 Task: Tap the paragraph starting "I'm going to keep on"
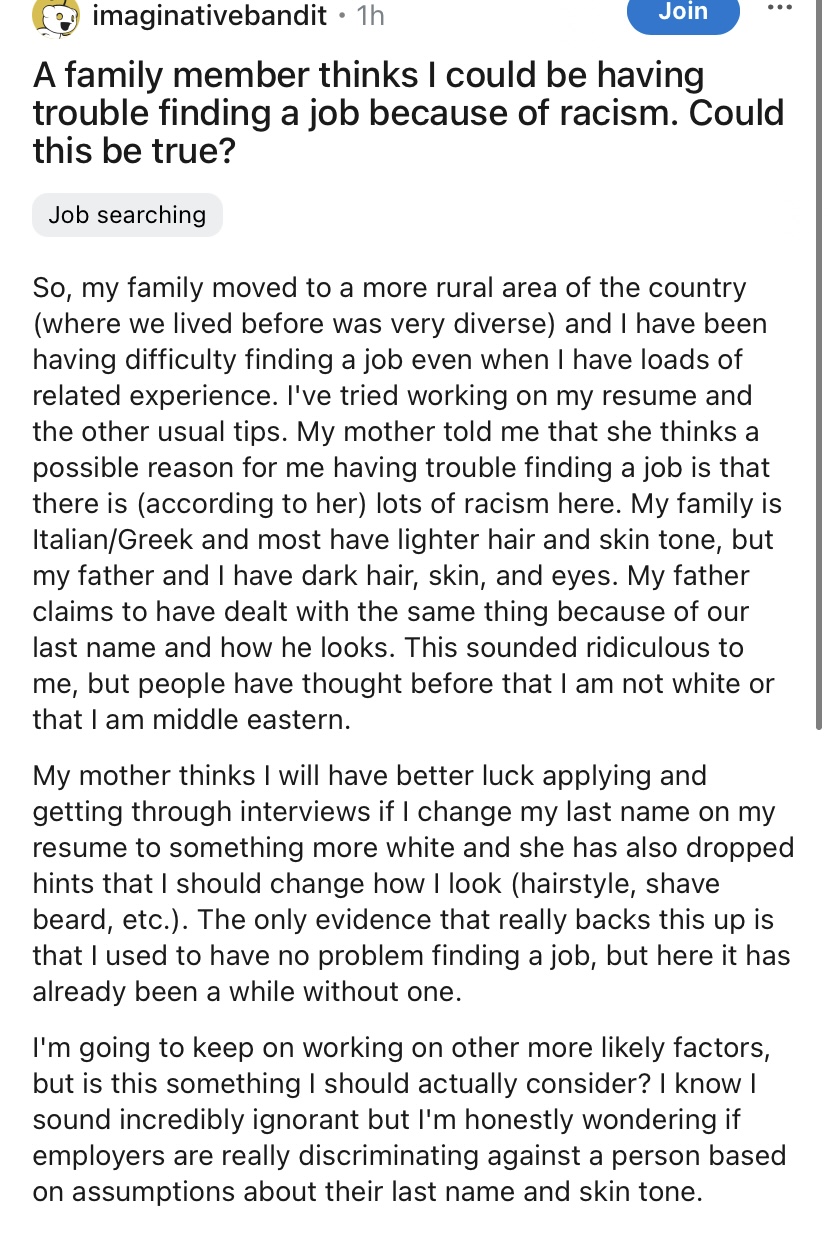(408, 1119)
